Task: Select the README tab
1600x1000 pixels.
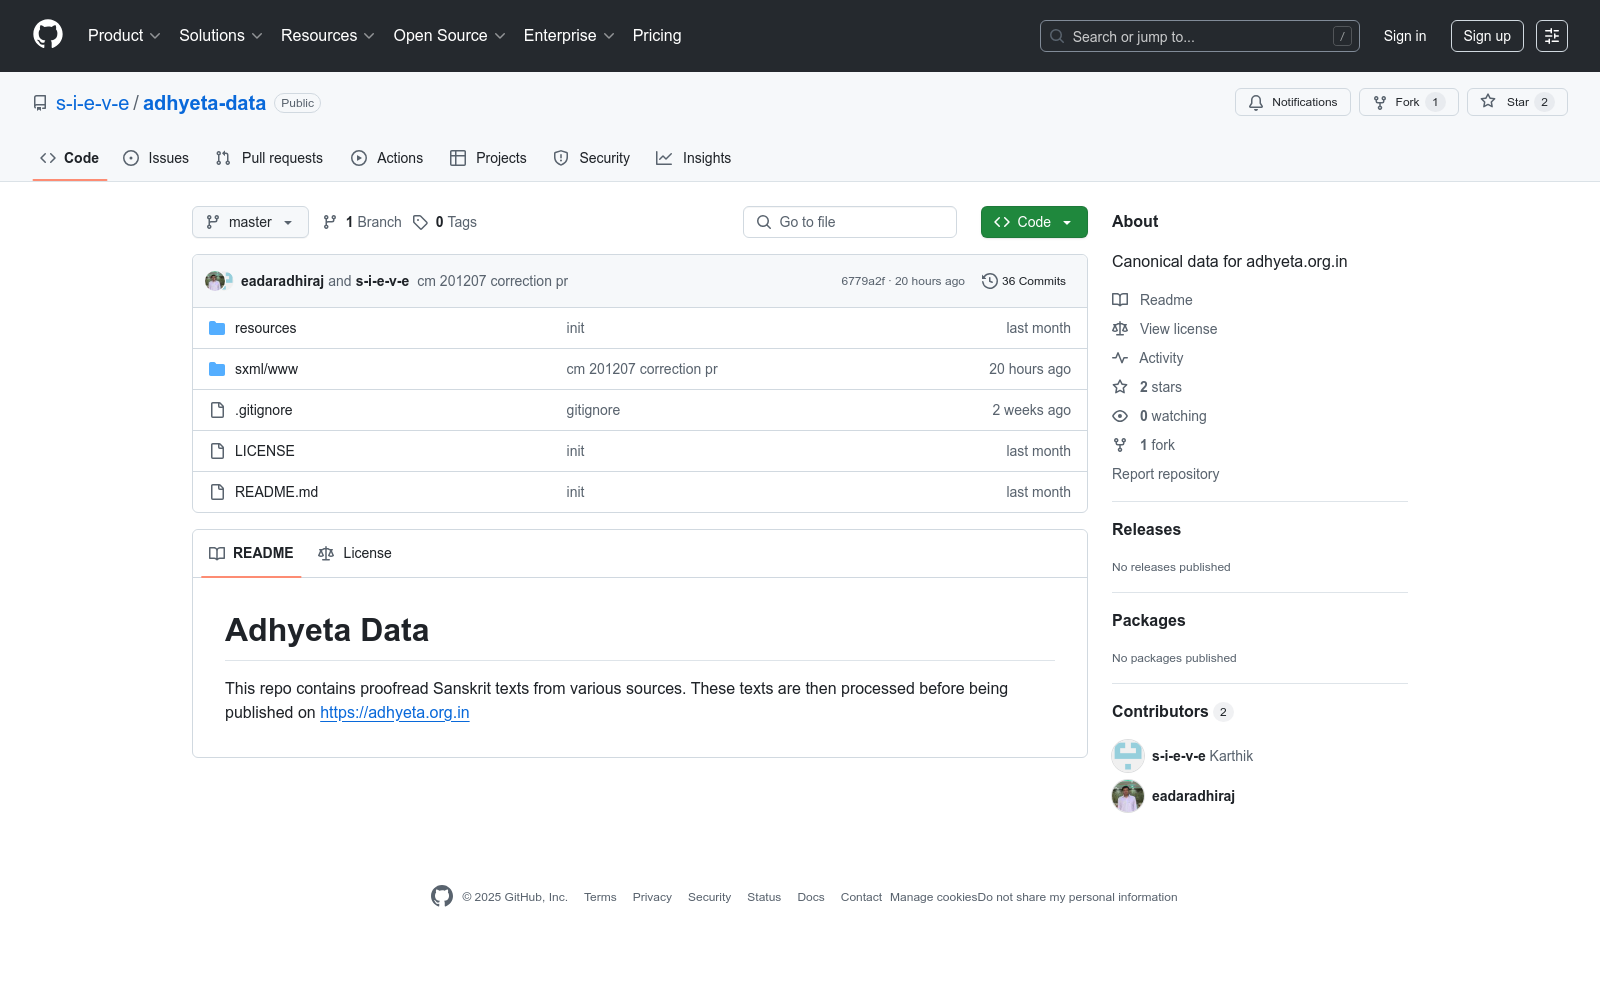Action: coord(251,553)
